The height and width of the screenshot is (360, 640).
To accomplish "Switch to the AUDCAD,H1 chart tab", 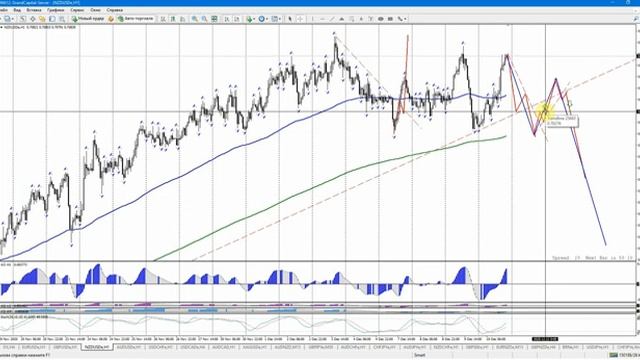I will coord(224,347).
